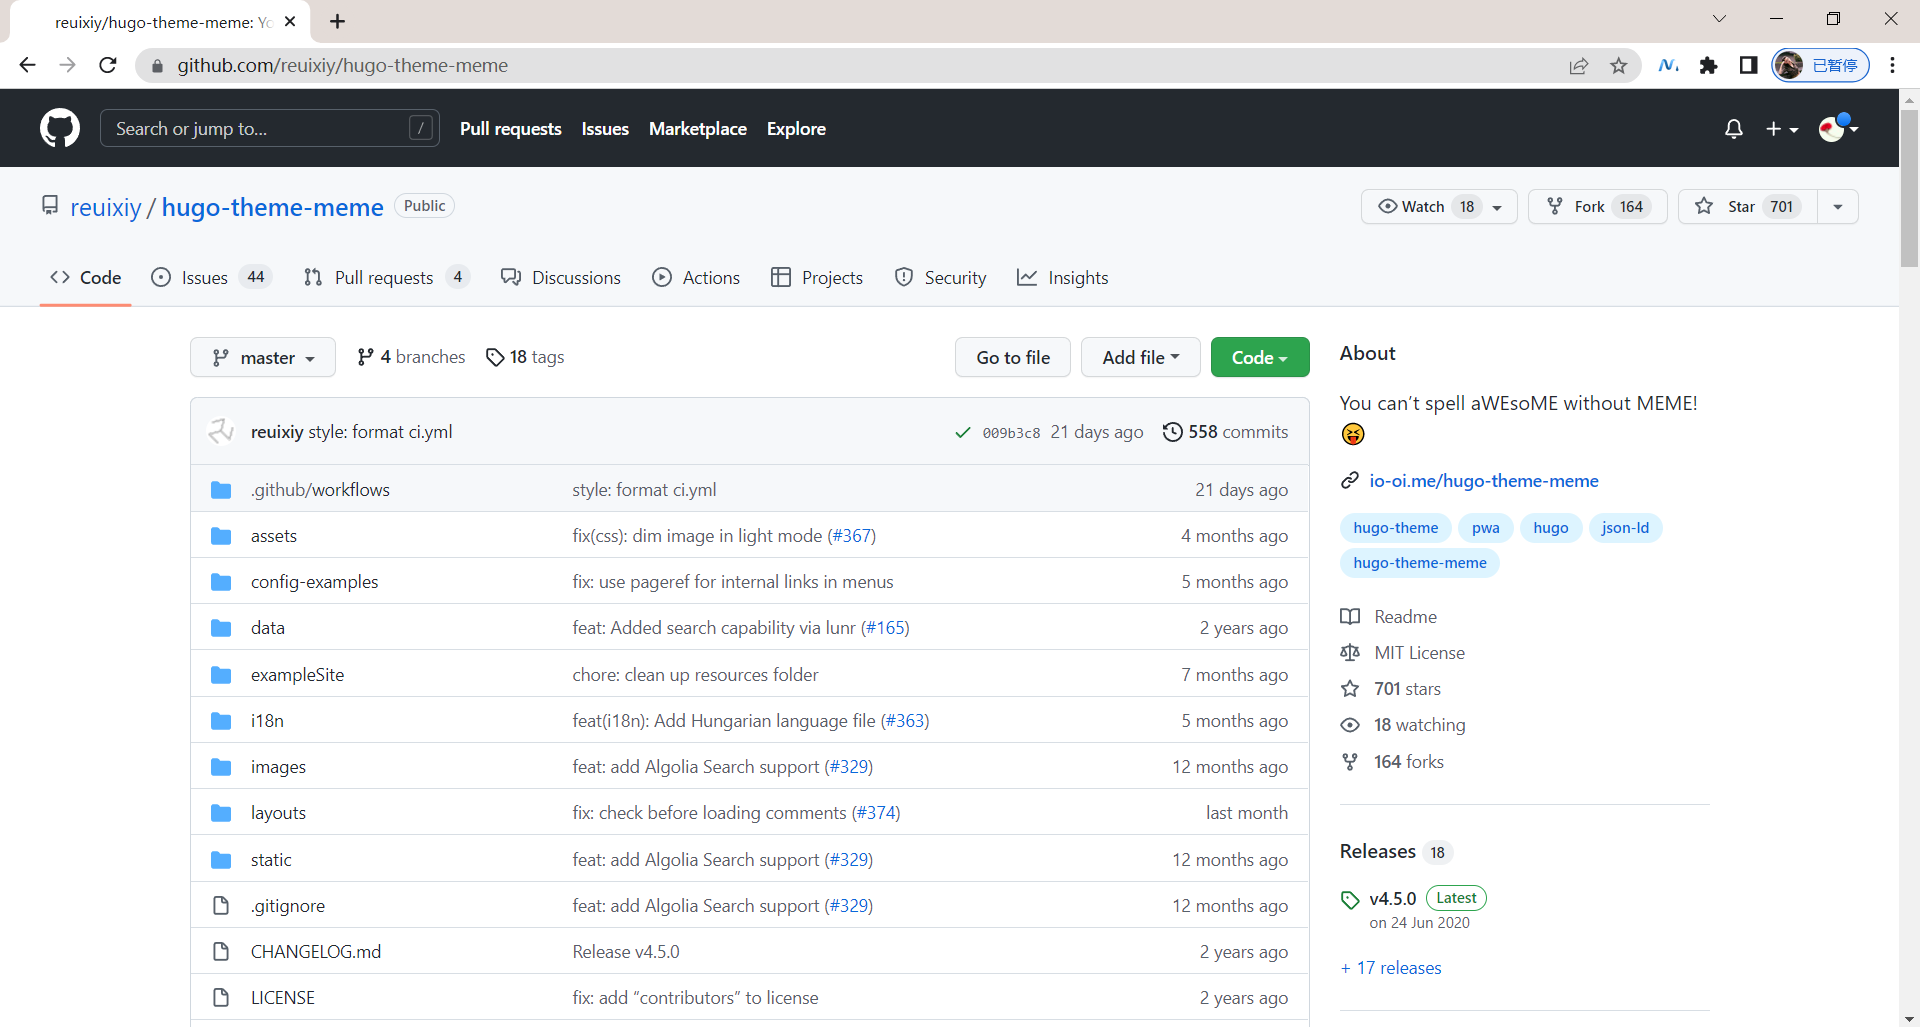Click the release tag icon
This screenshot has height=1027, width=1920.
click(x=1350, y=899)
